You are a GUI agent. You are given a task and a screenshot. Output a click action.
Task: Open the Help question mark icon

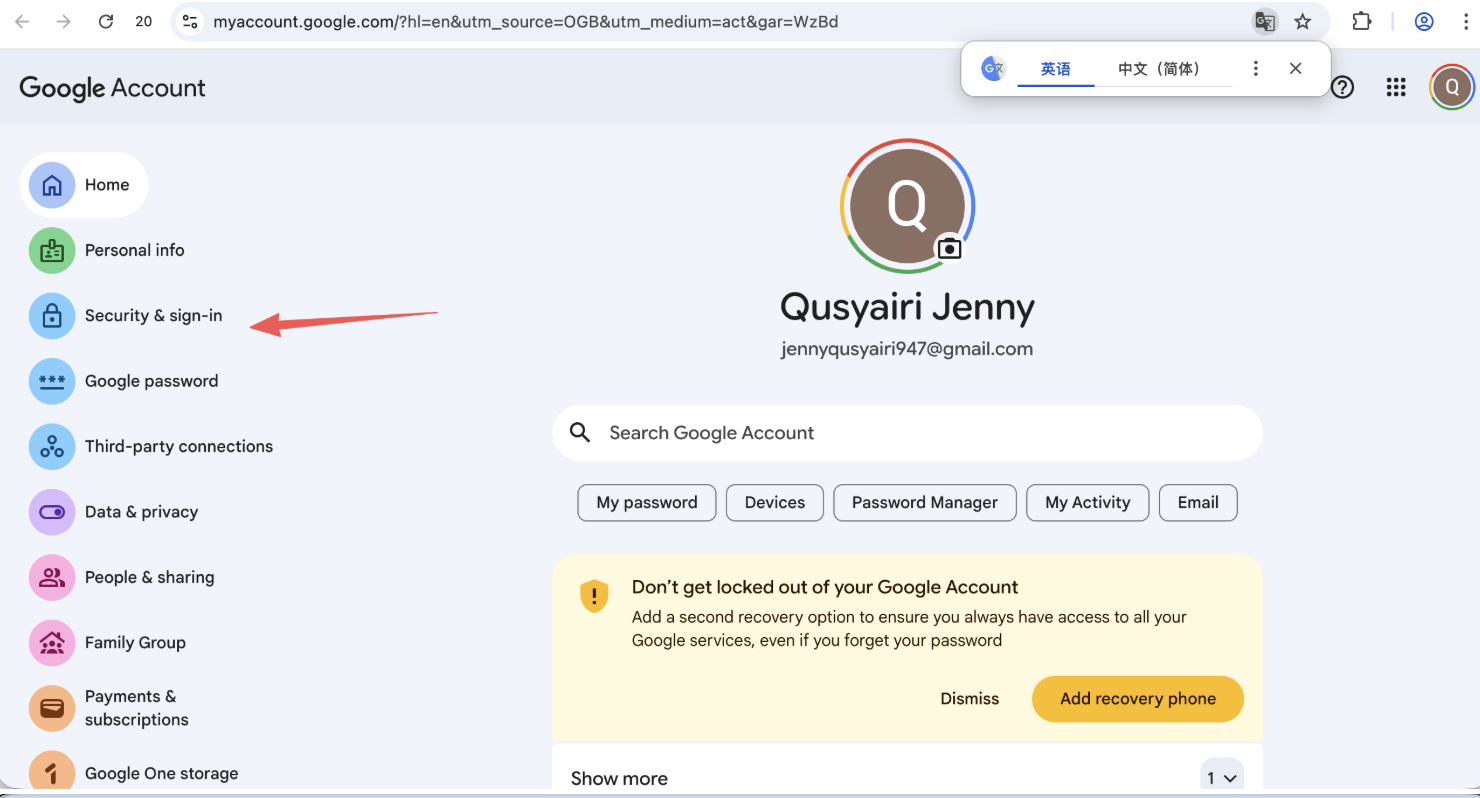pos(1343,87)
